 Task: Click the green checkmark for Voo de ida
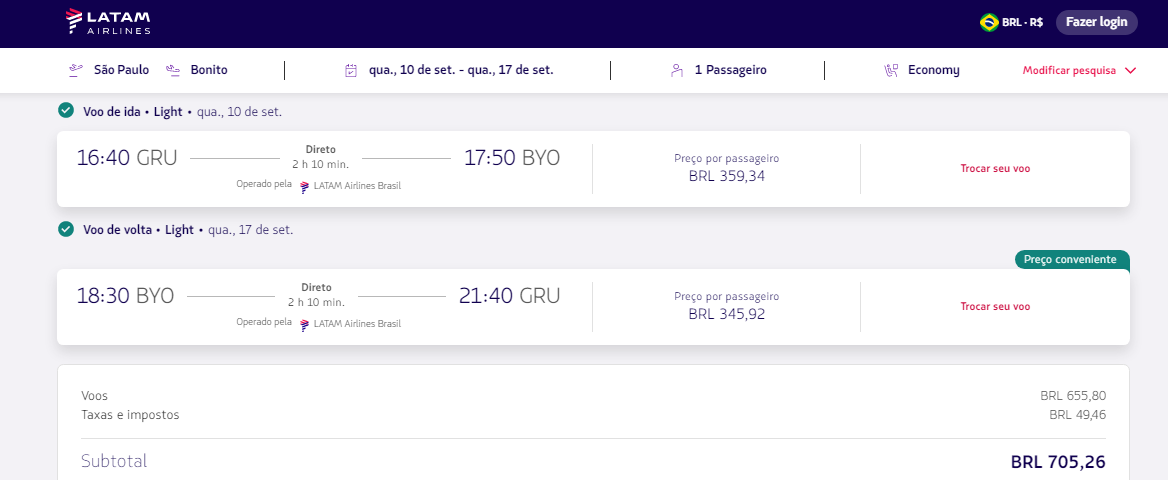click(x=66, y=111)
